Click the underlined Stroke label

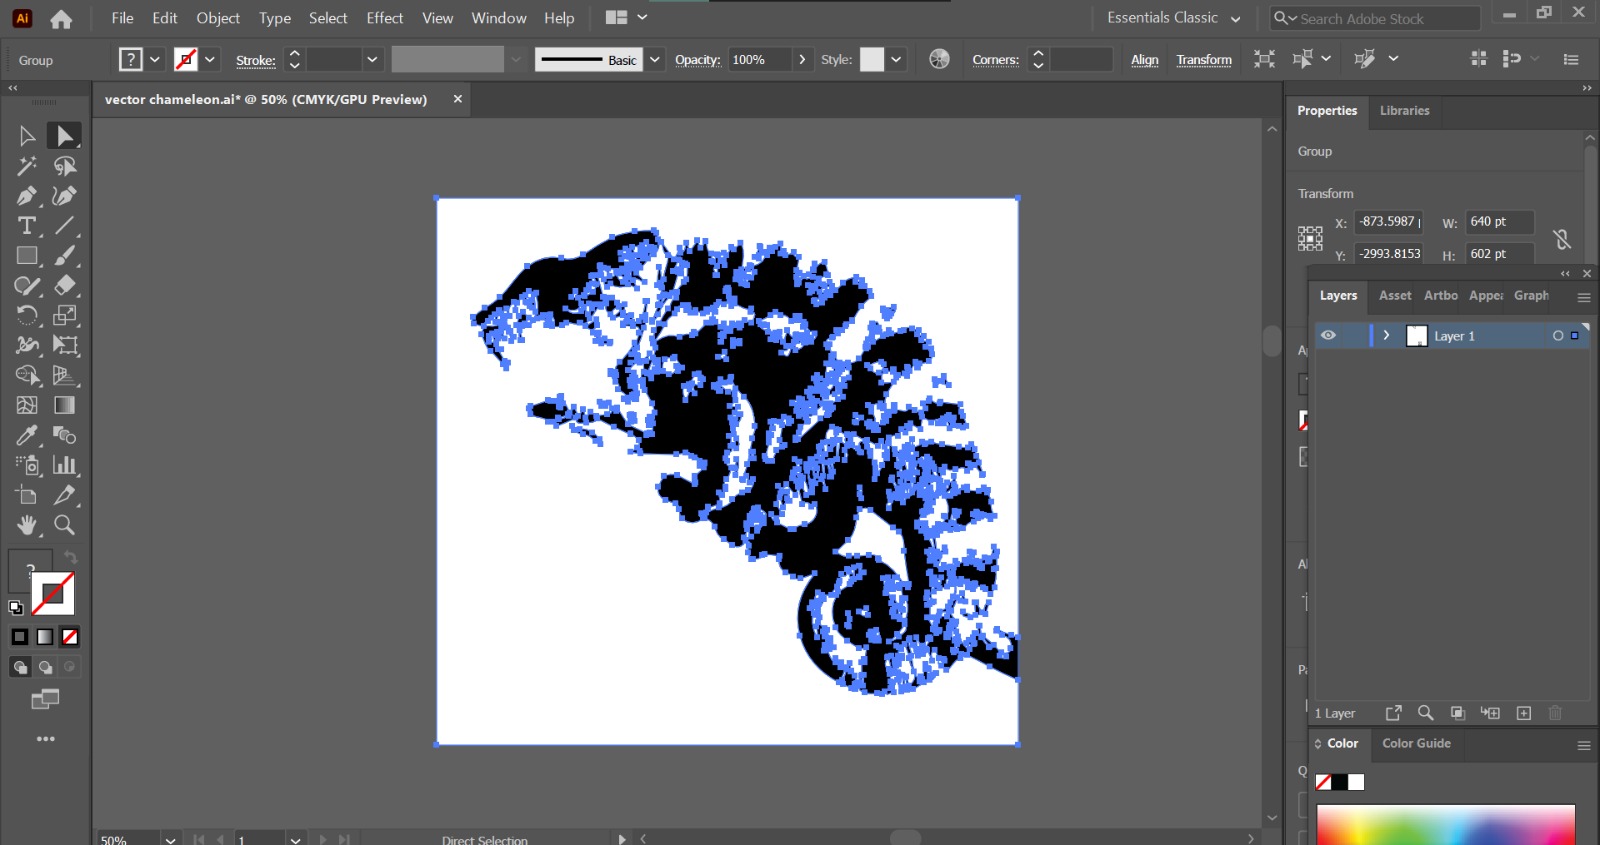256,60
